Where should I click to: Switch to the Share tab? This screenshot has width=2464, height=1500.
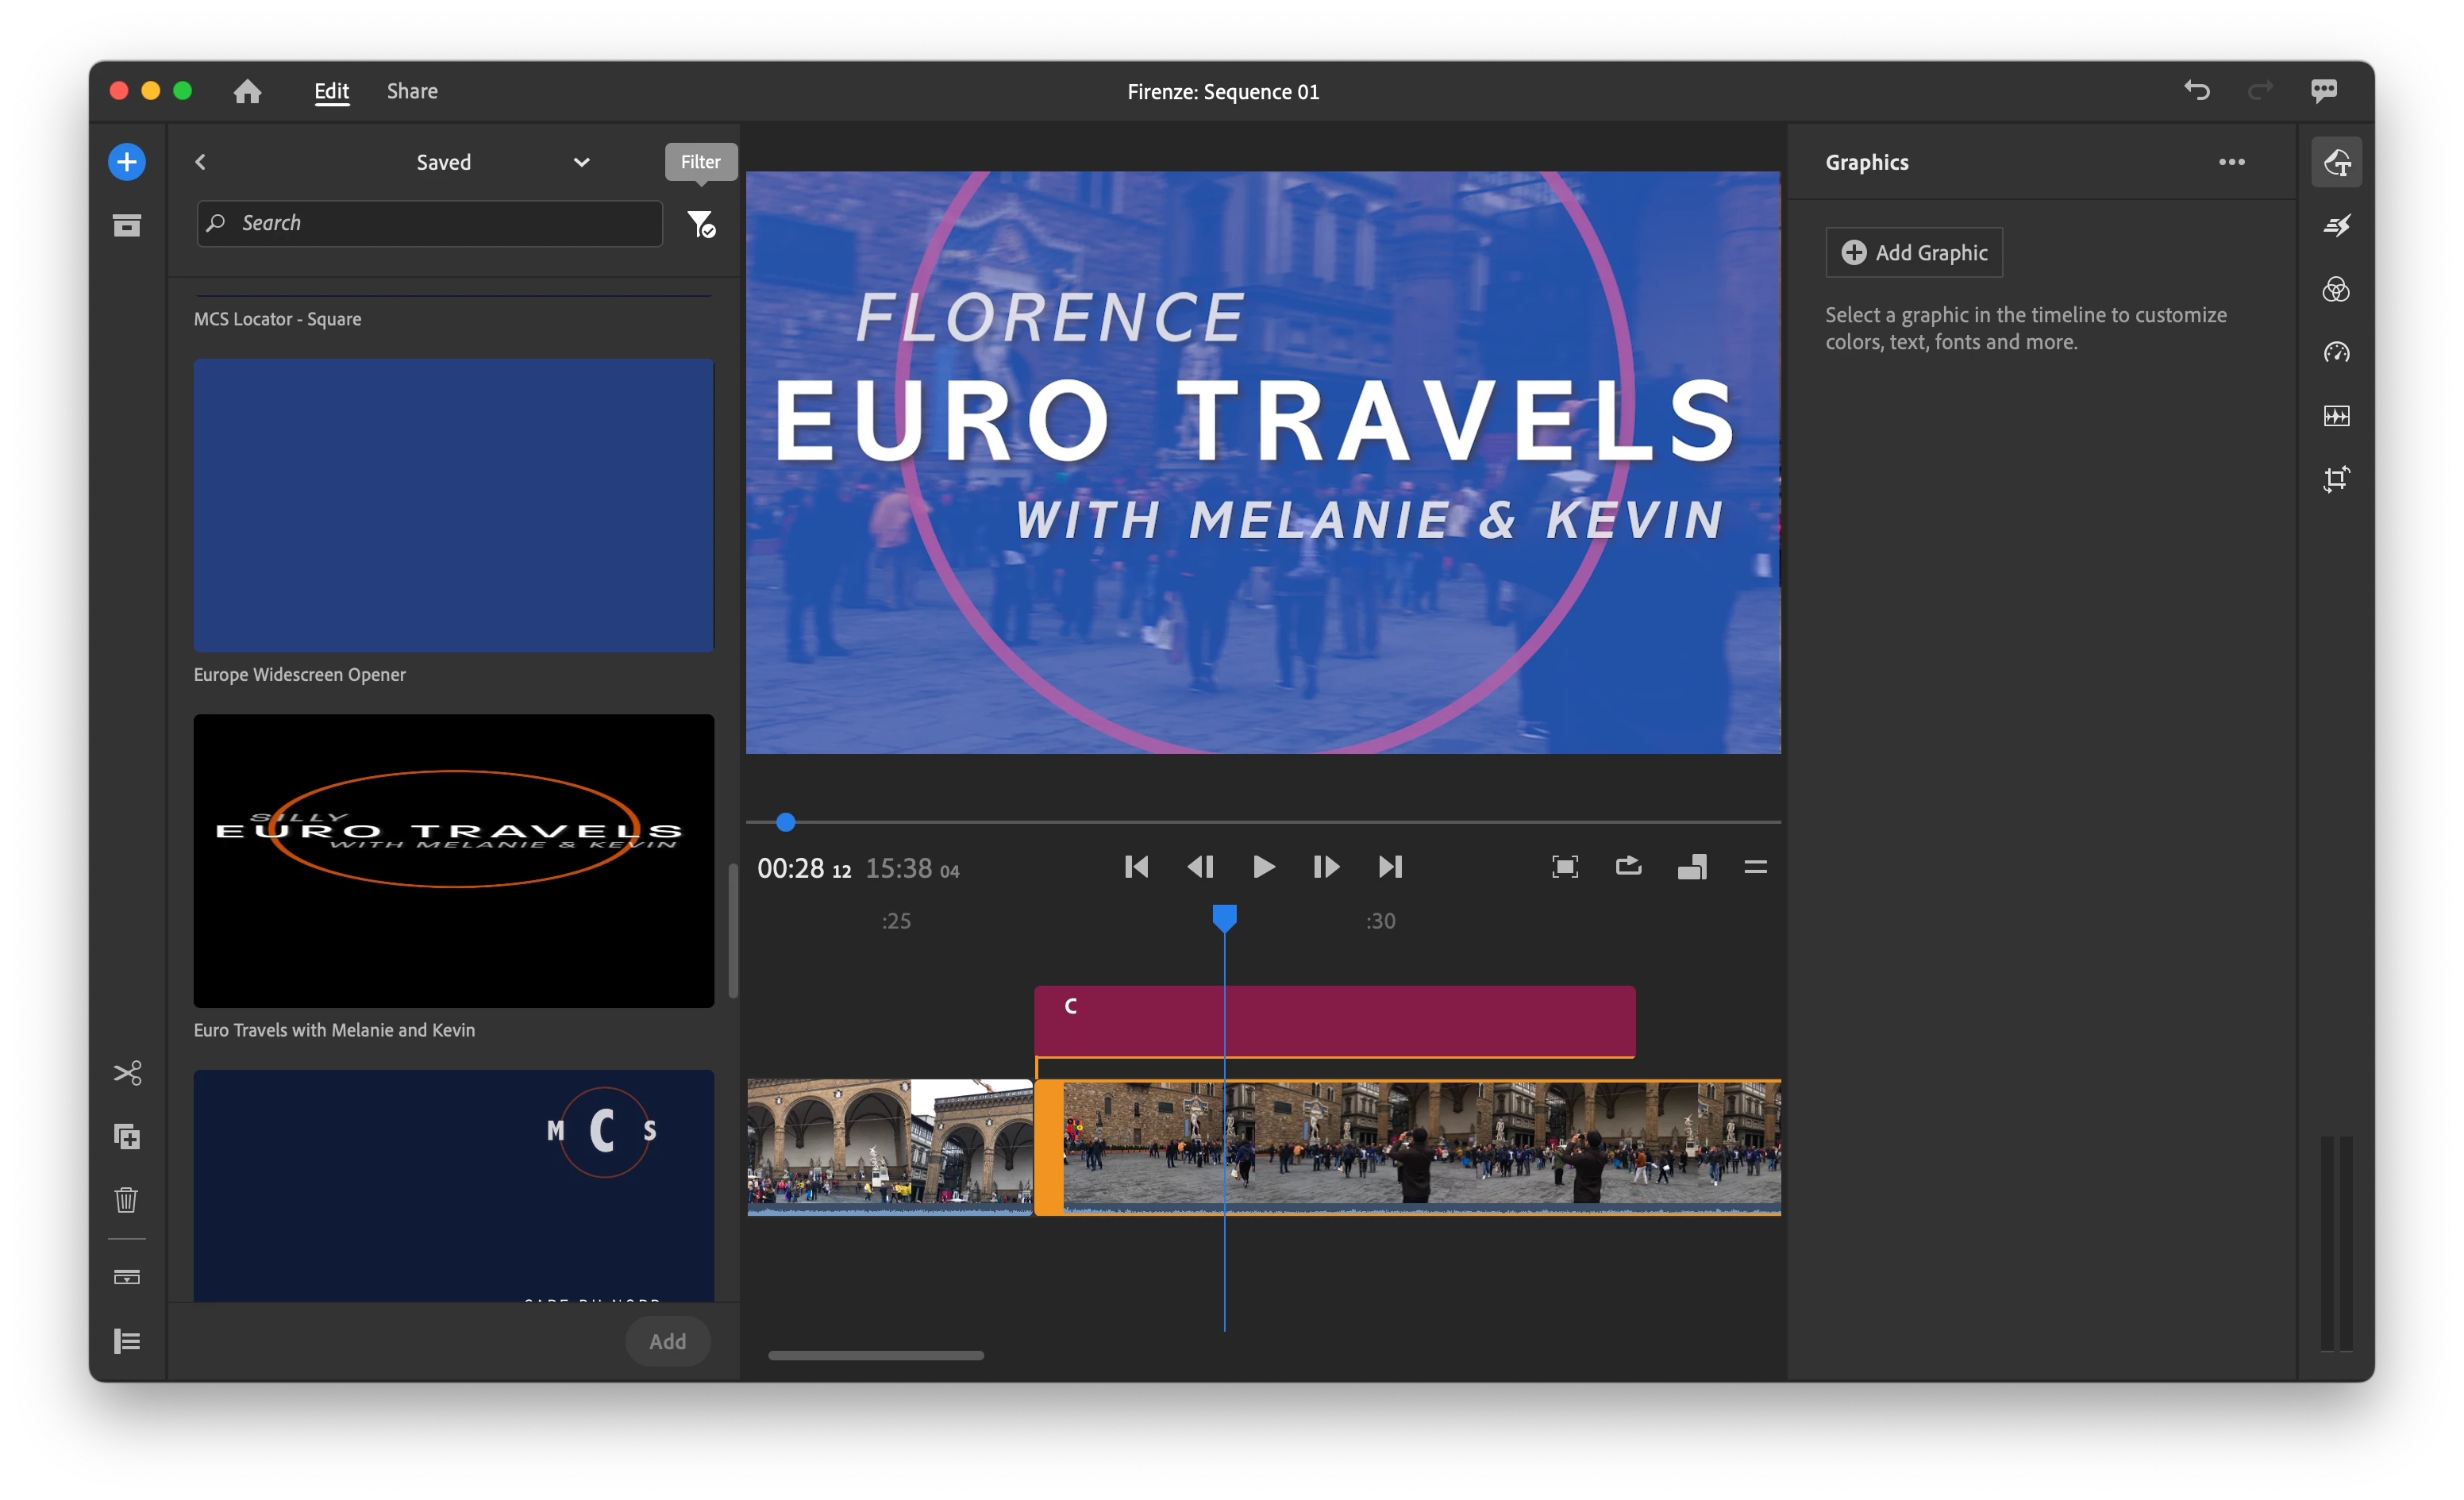(x=412, y=91)
